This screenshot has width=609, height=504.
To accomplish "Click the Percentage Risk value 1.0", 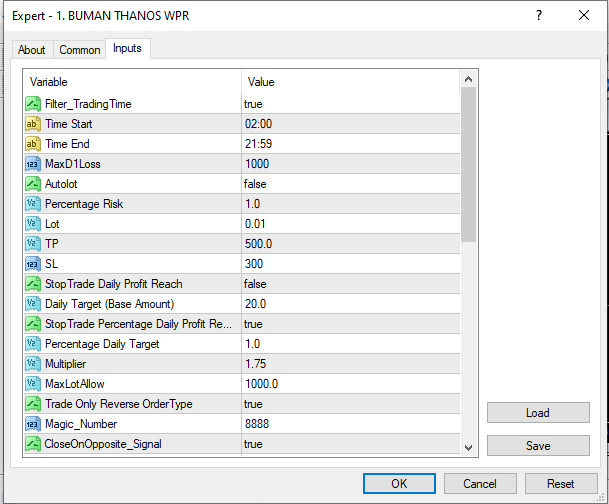I will point(252,204).
